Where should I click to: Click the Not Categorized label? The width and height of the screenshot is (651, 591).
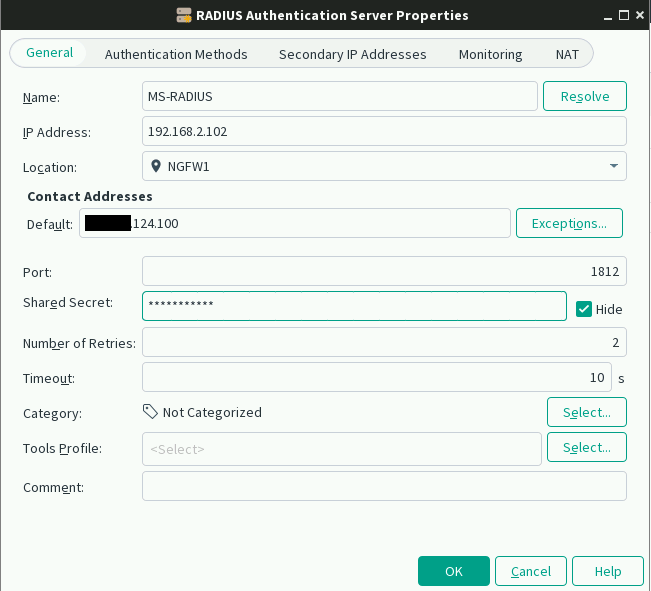212,412
